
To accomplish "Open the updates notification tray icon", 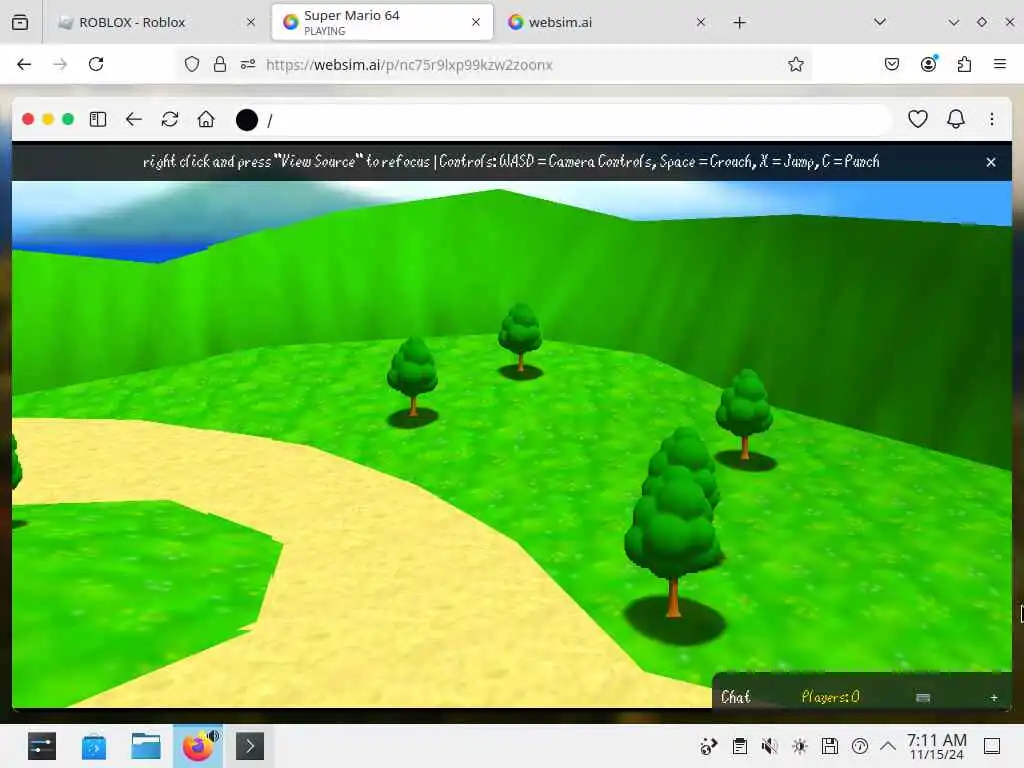I will coord(860,746).
